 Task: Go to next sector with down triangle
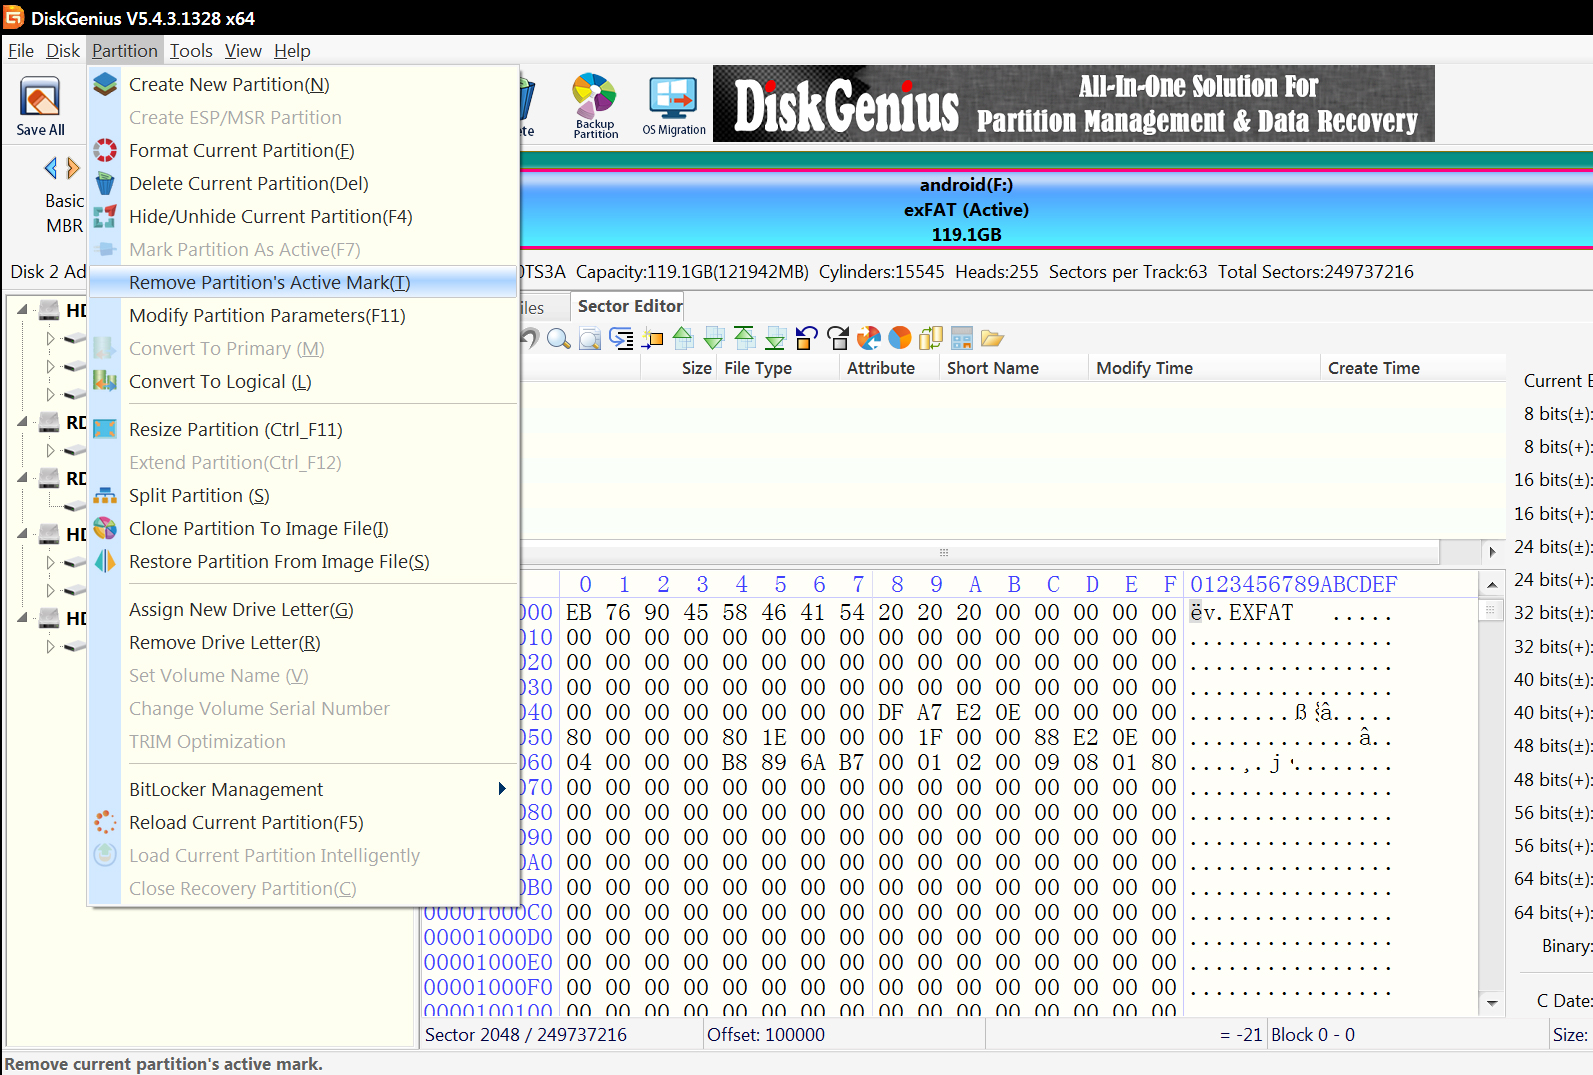714,339
